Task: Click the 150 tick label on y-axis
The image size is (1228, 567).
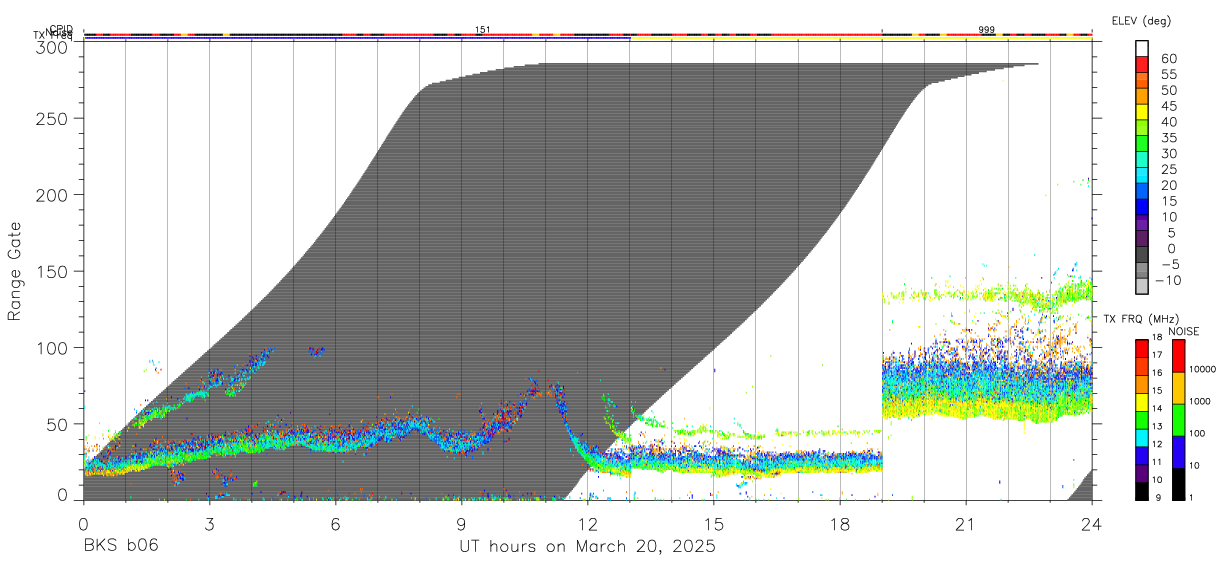Action: coord(52,271)
